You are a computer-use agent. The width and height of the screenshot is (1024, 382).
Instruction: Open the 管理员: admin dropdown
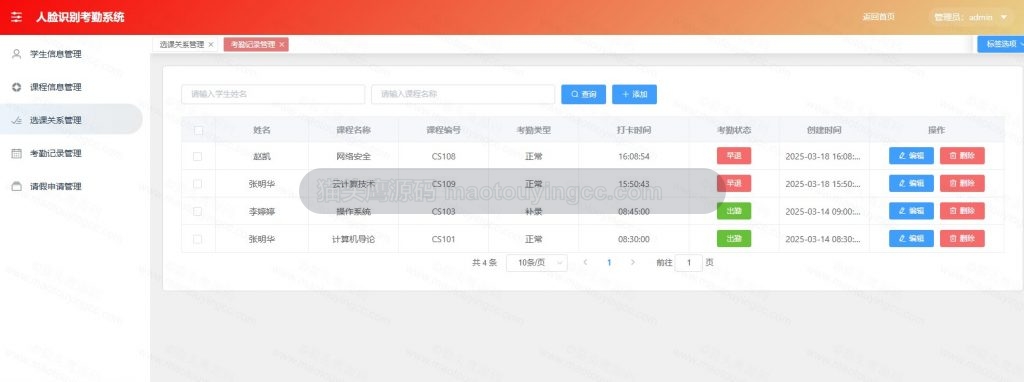pyautogui.click(x=971, y=18)
